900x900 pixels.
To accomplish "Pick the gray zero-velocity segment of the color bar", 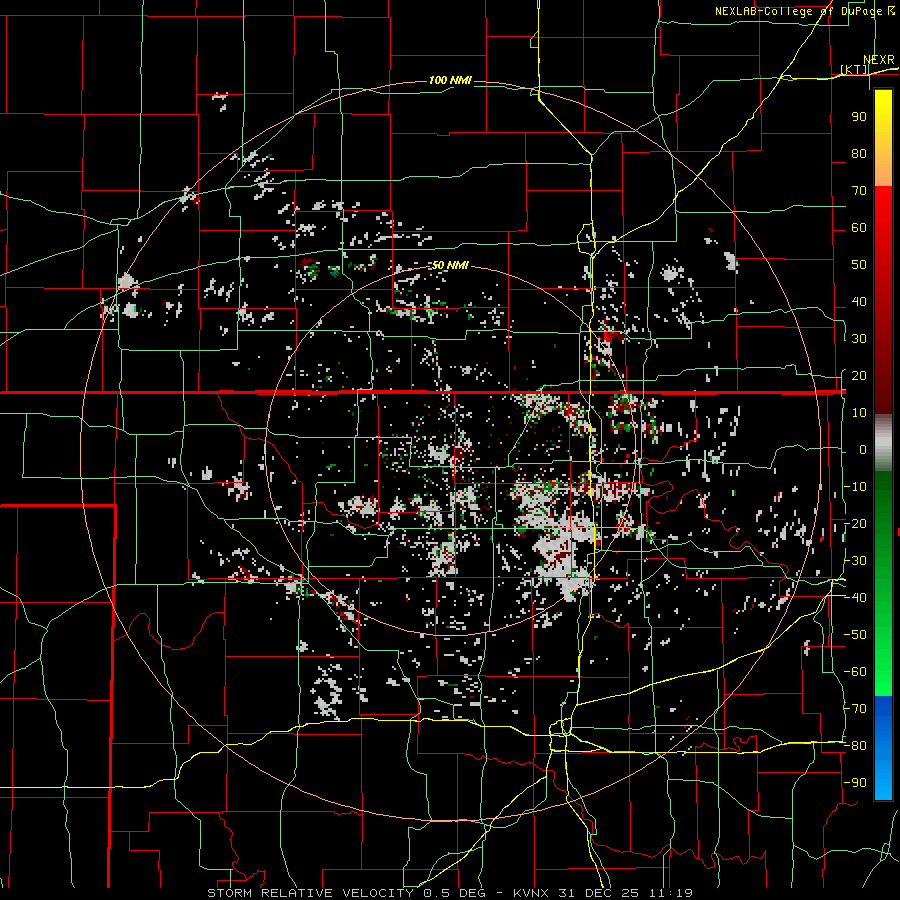I will (883, 443).
